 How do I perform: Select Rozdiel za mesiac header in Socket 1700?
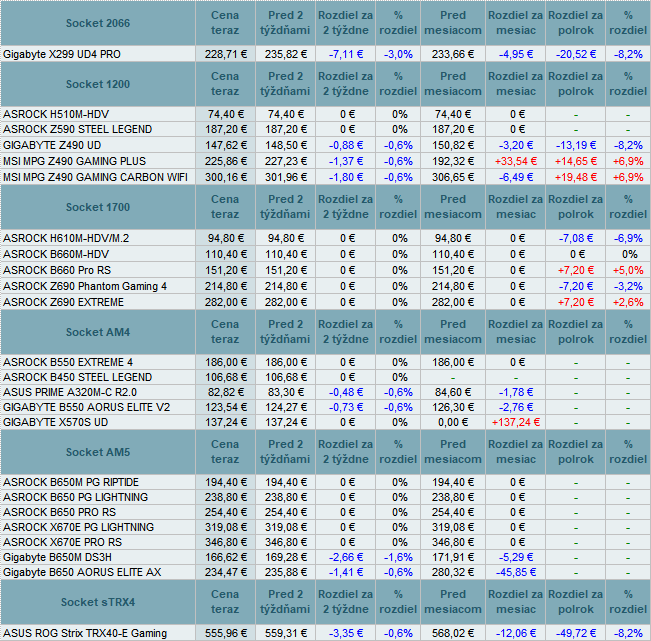[x=516, y=207]
